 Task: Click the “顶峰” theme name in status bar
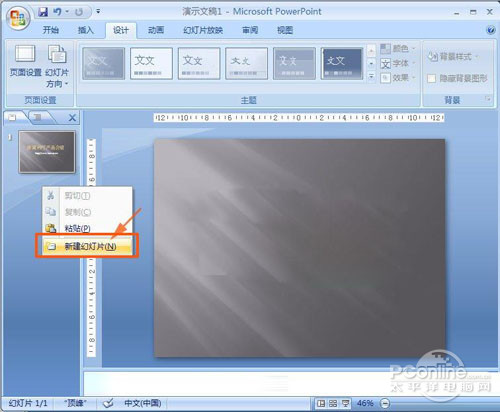(75, 404)
